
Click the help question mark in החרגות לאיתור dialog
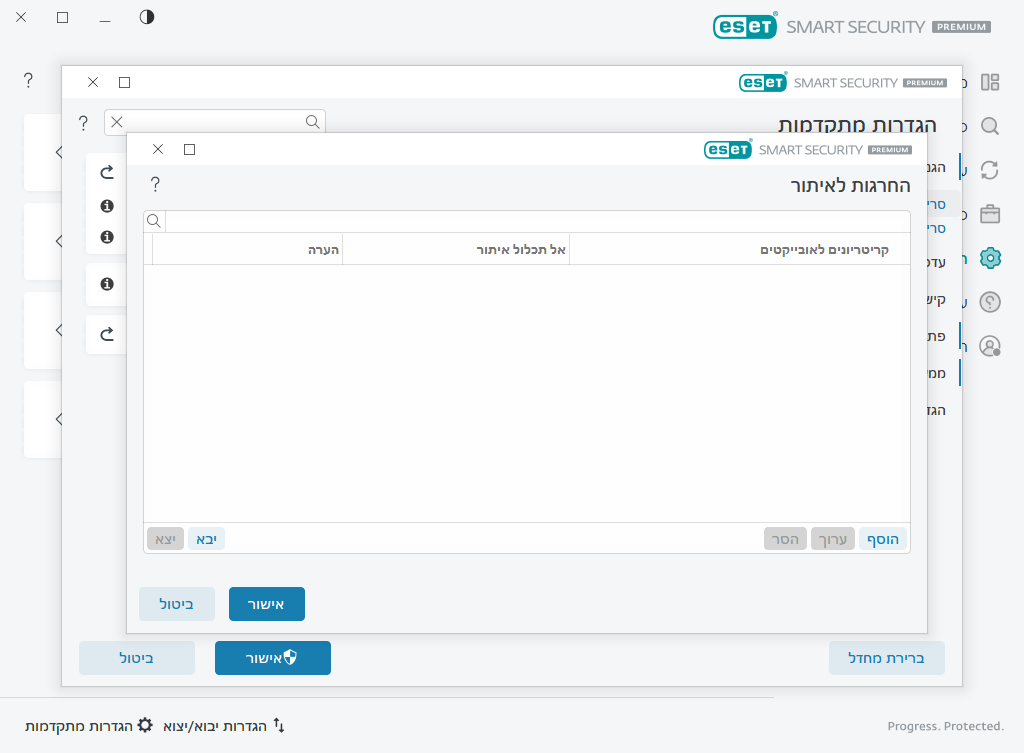point(155,184)
